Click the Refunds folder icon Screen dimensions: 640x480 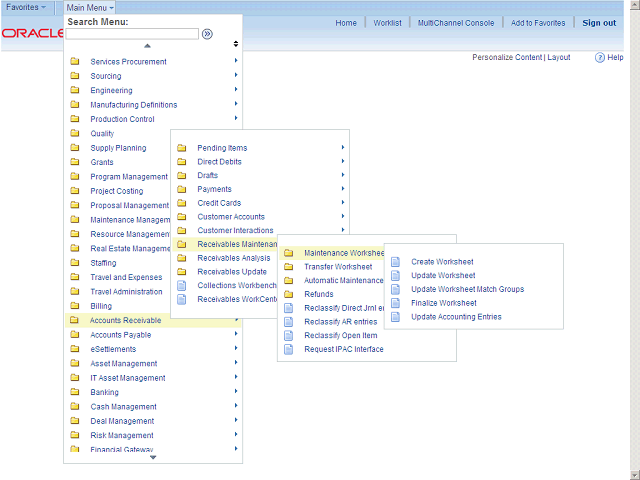289,294
